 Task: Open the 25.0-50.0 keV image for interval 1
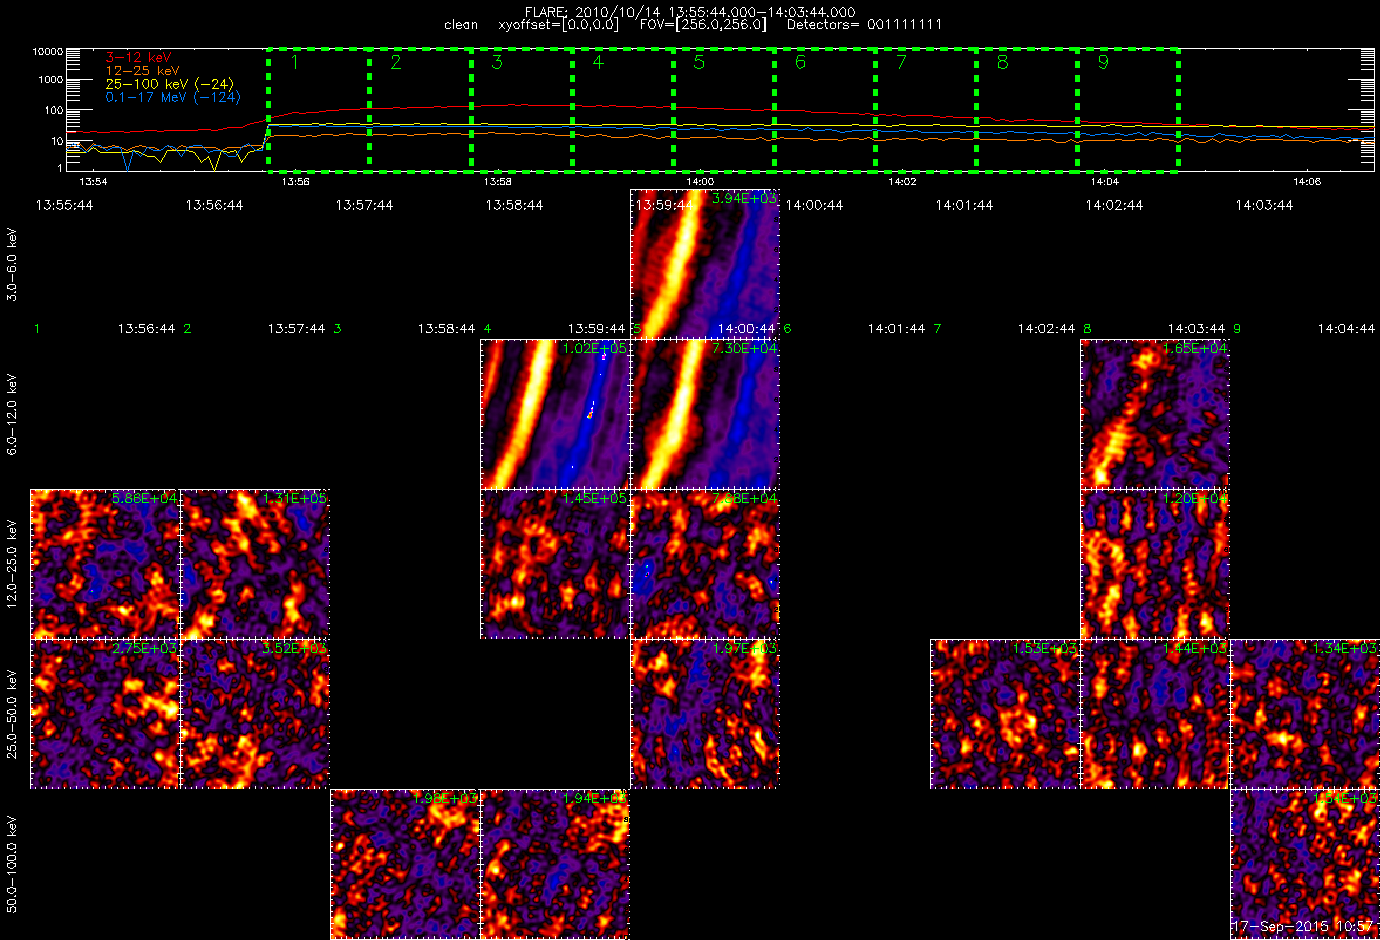105,714
